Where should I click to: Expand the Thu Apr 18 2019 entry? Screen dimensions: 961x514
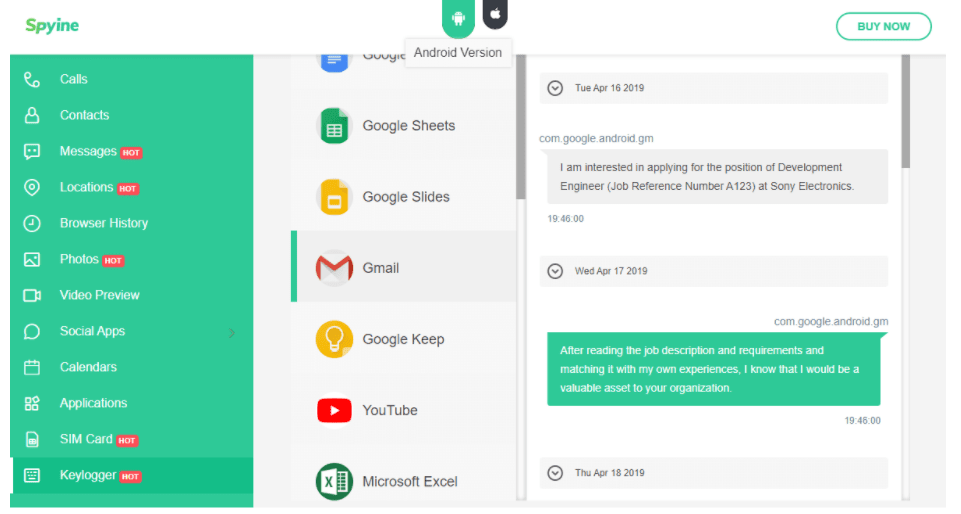coord(555,473)
